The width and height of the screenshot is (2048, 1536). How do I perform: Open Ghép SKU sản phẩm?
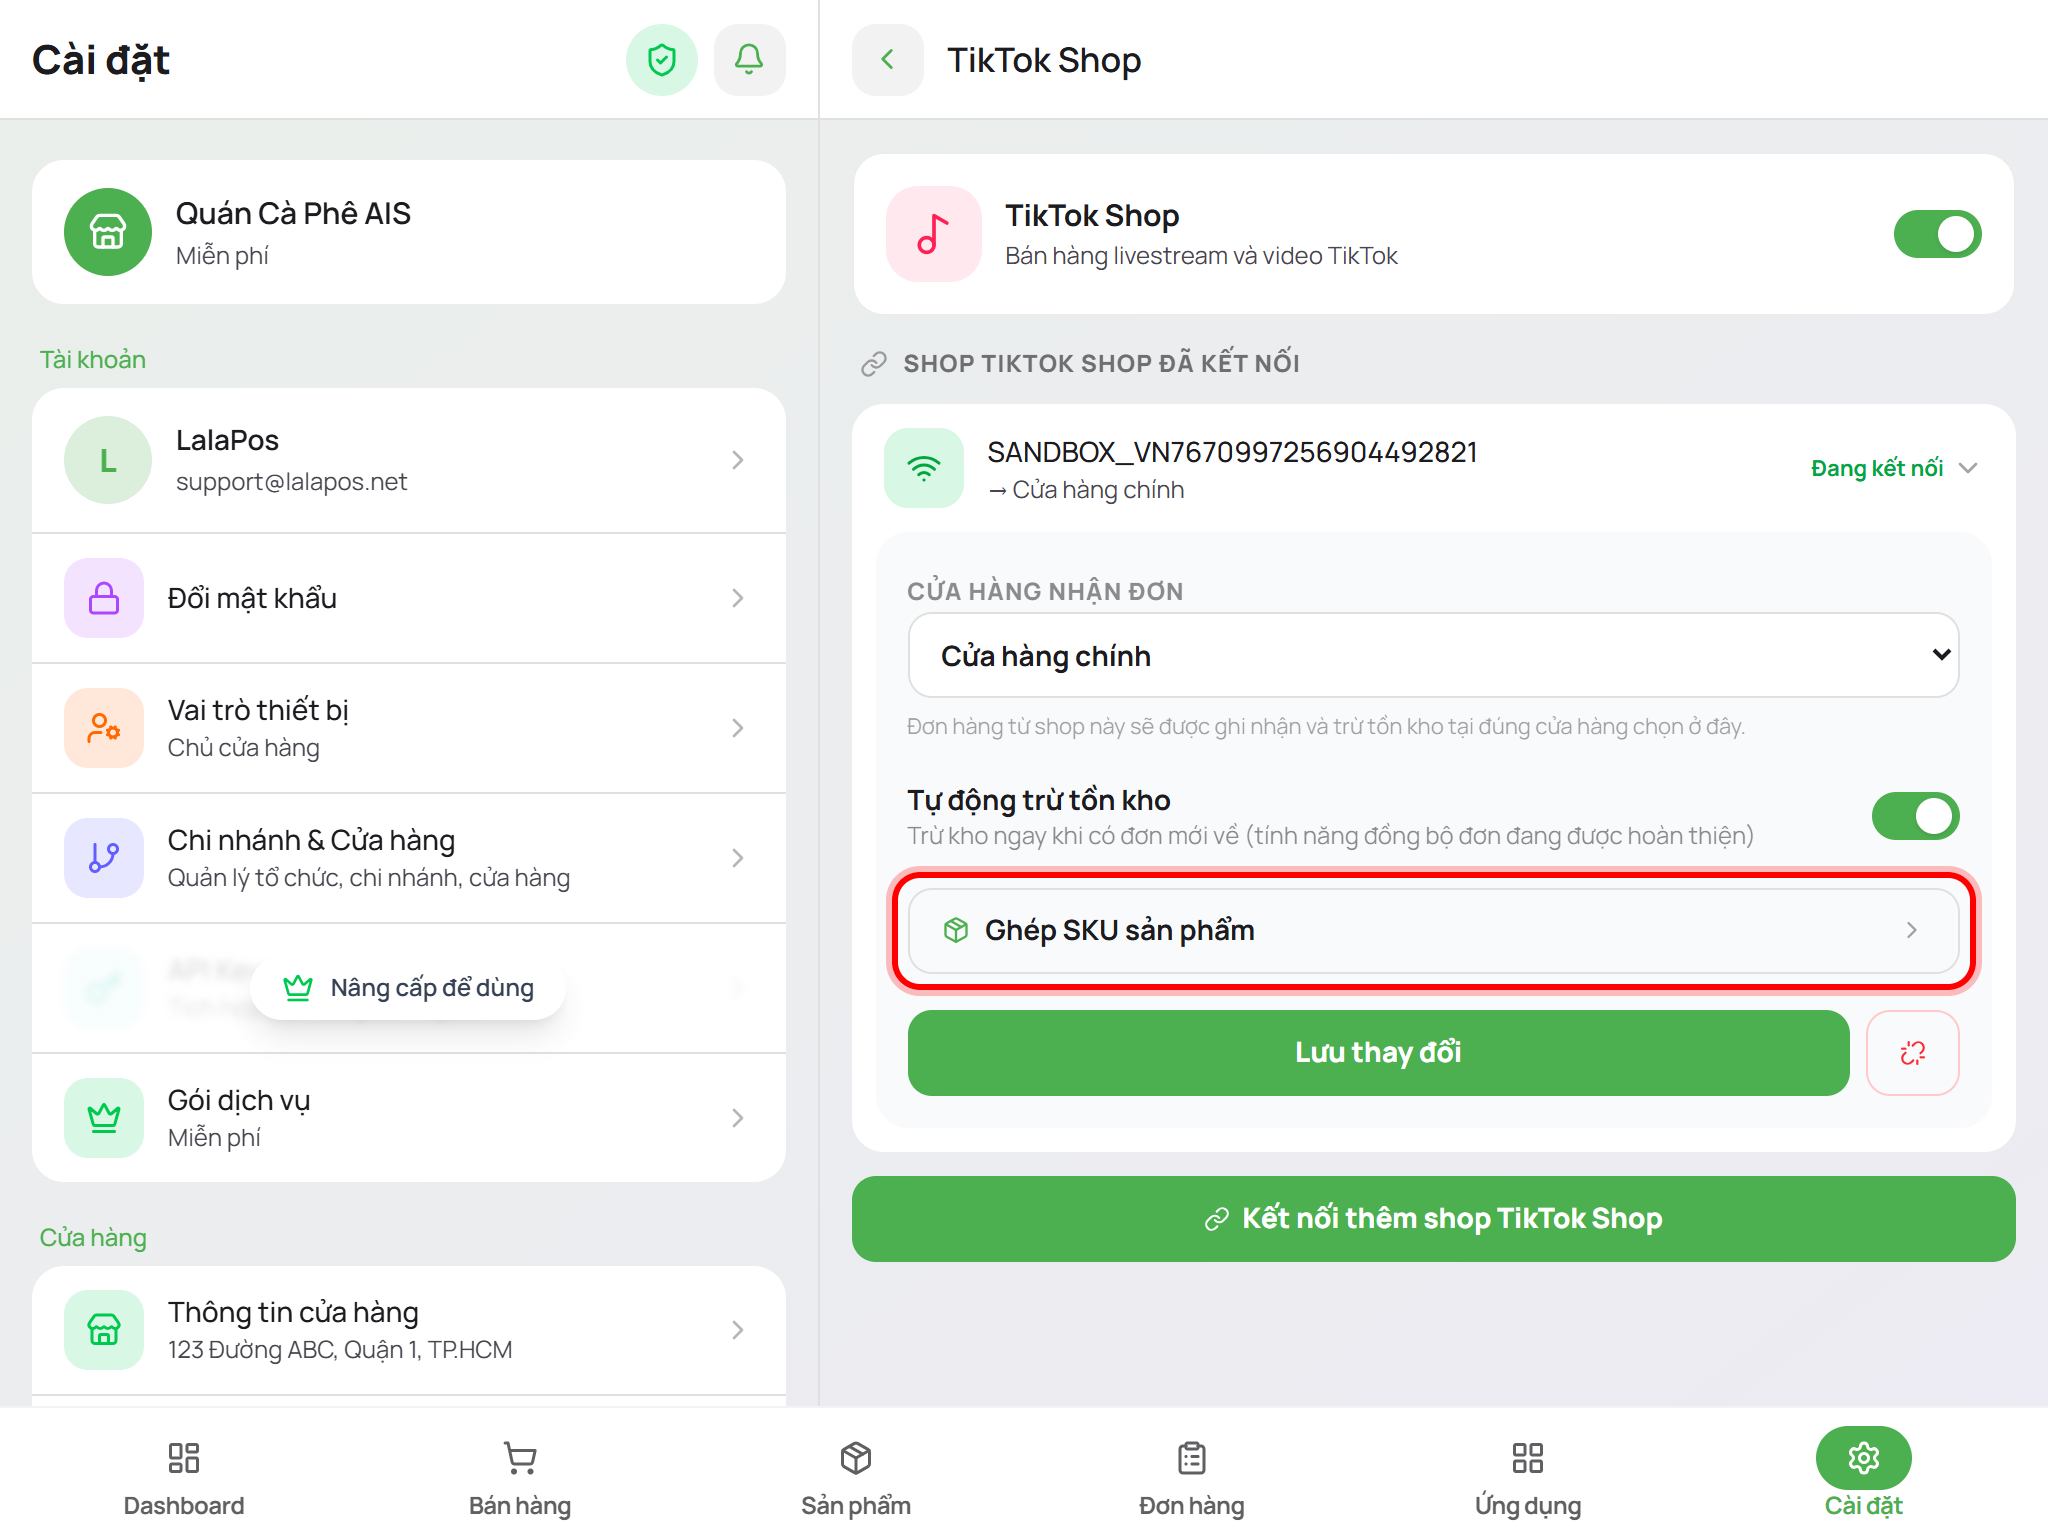[1433, 930]
